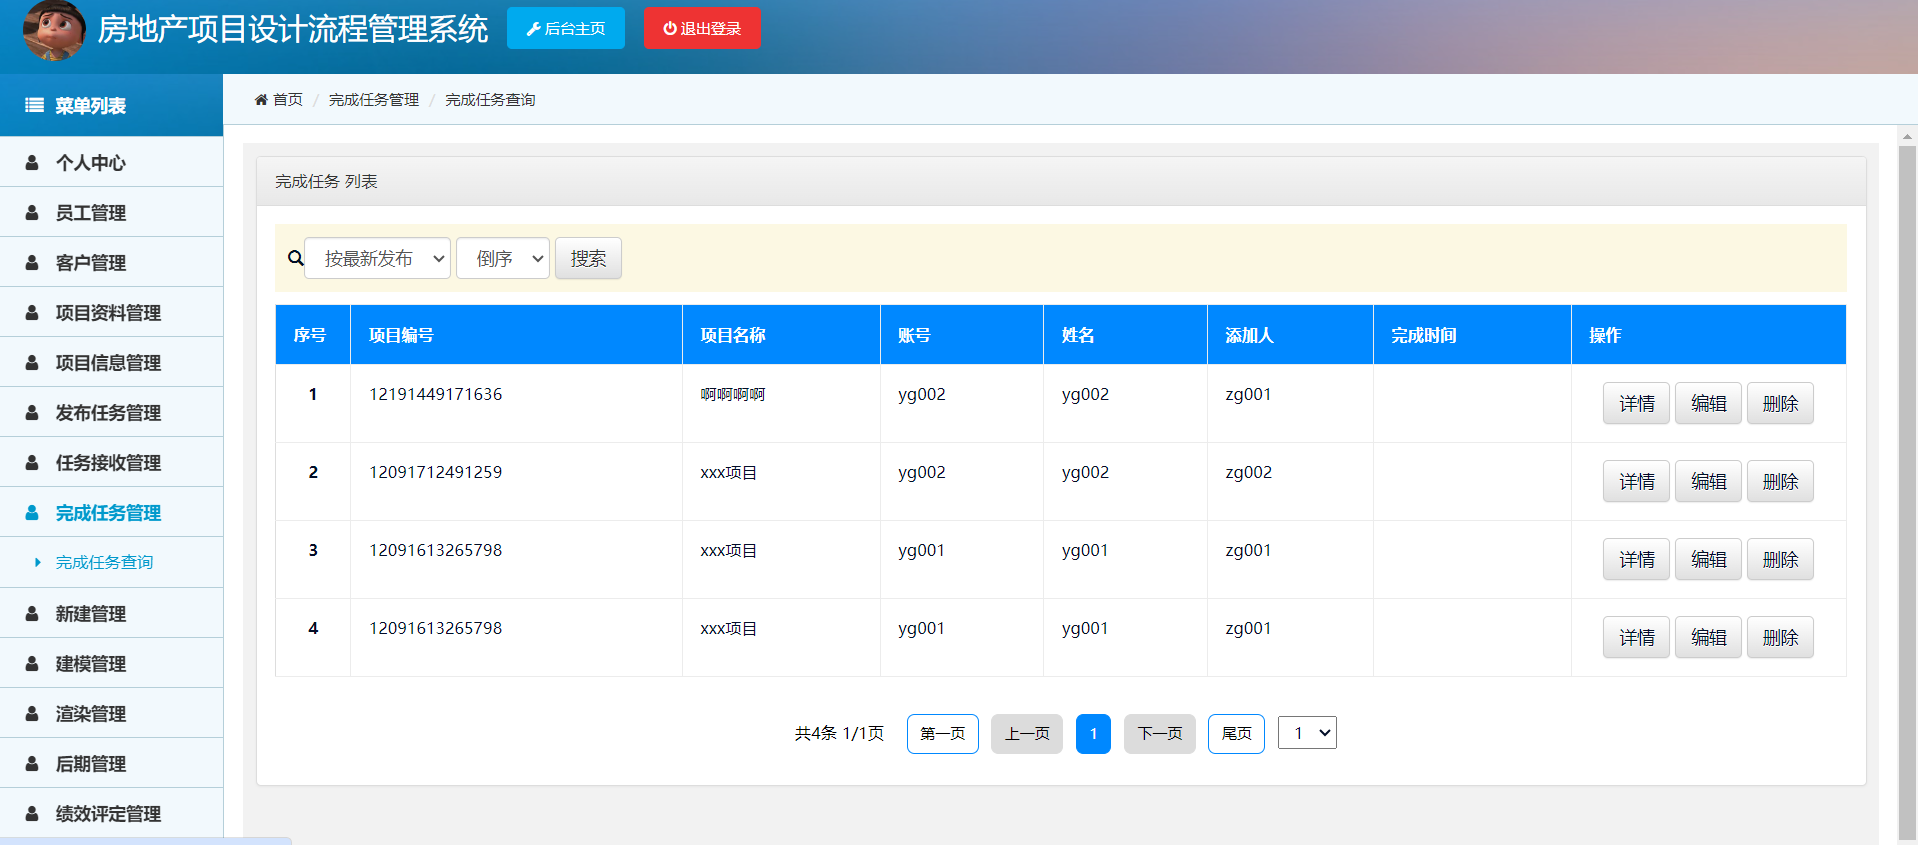Click the 退出登录 logout button
The height and width of the screenshot is (845, 1918).
coord(702,28)
